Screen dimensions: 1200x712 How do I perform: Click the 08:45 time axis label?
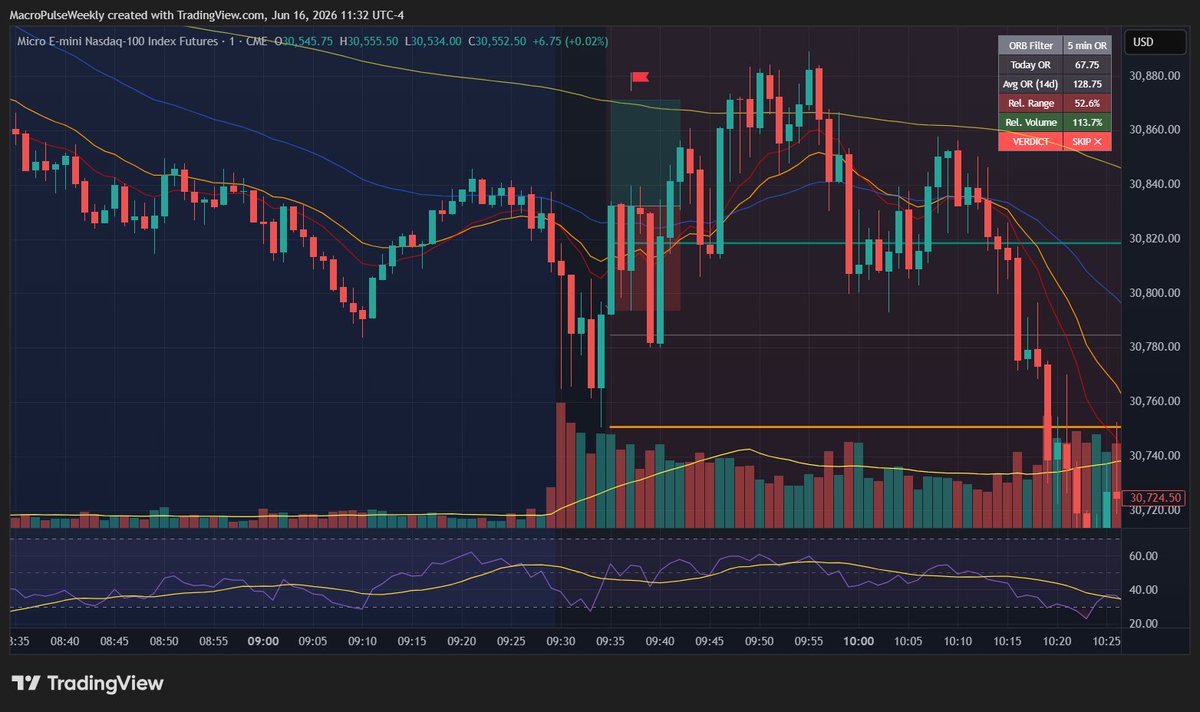114,640
